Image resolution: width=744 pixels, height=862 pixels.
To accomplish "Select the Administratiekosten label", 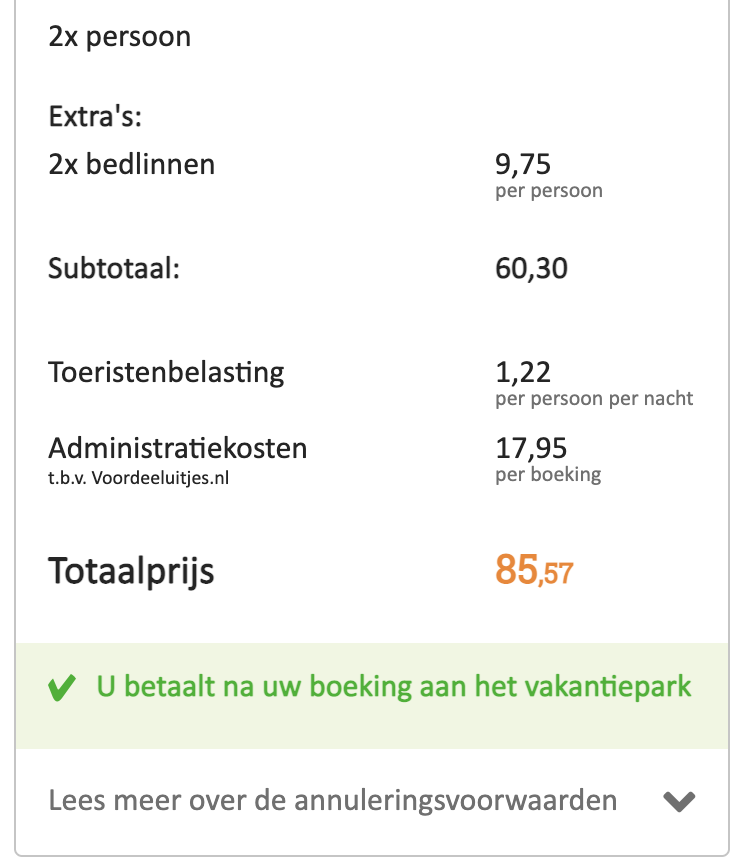I will click(178, 448).
